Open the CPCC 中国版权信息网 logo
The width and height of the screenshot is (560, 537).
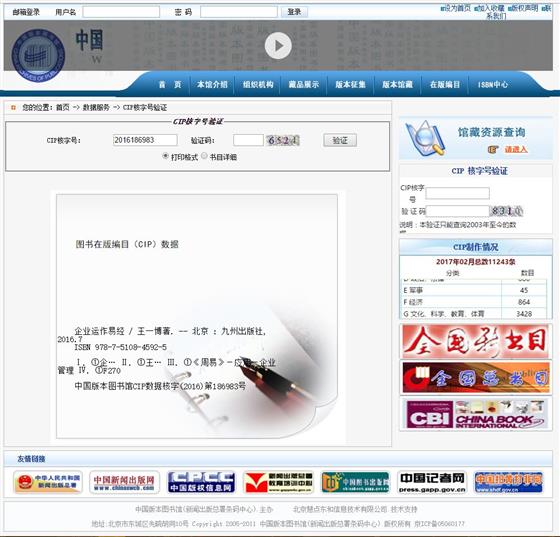201,482
